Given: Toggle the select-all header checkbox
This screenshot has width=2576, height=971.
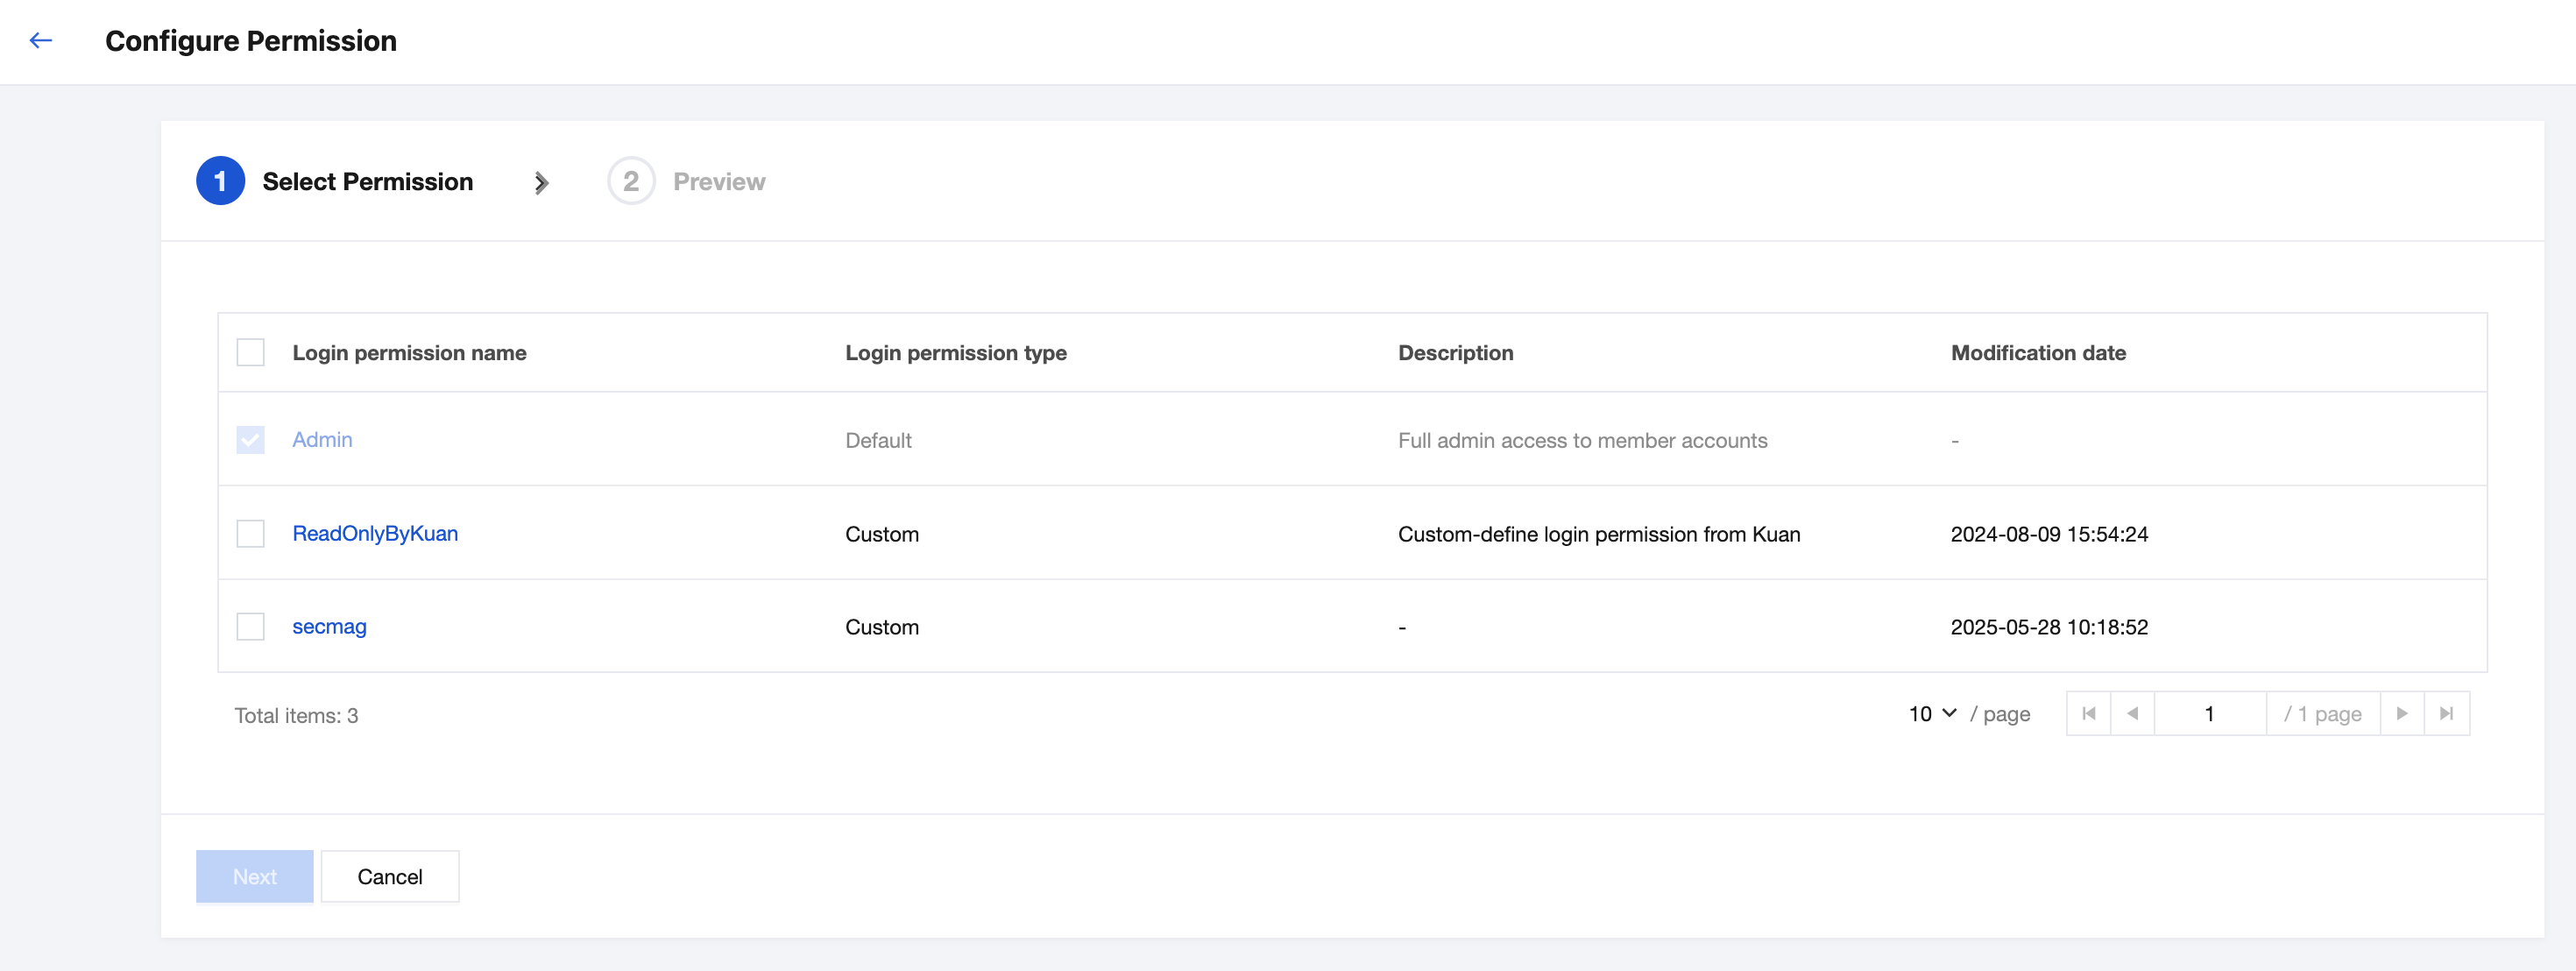Looking at the screenshot, I should [250, 353].
